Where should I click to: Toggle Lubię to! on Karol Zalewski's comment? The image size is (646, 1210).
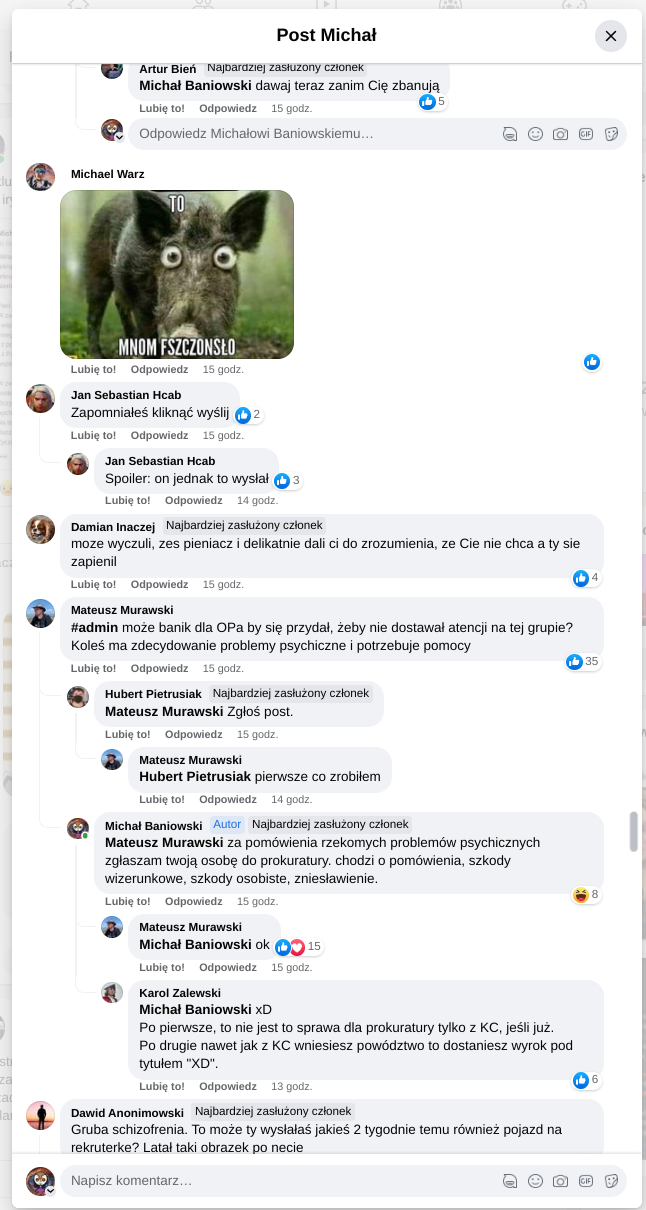point(161,1086)
